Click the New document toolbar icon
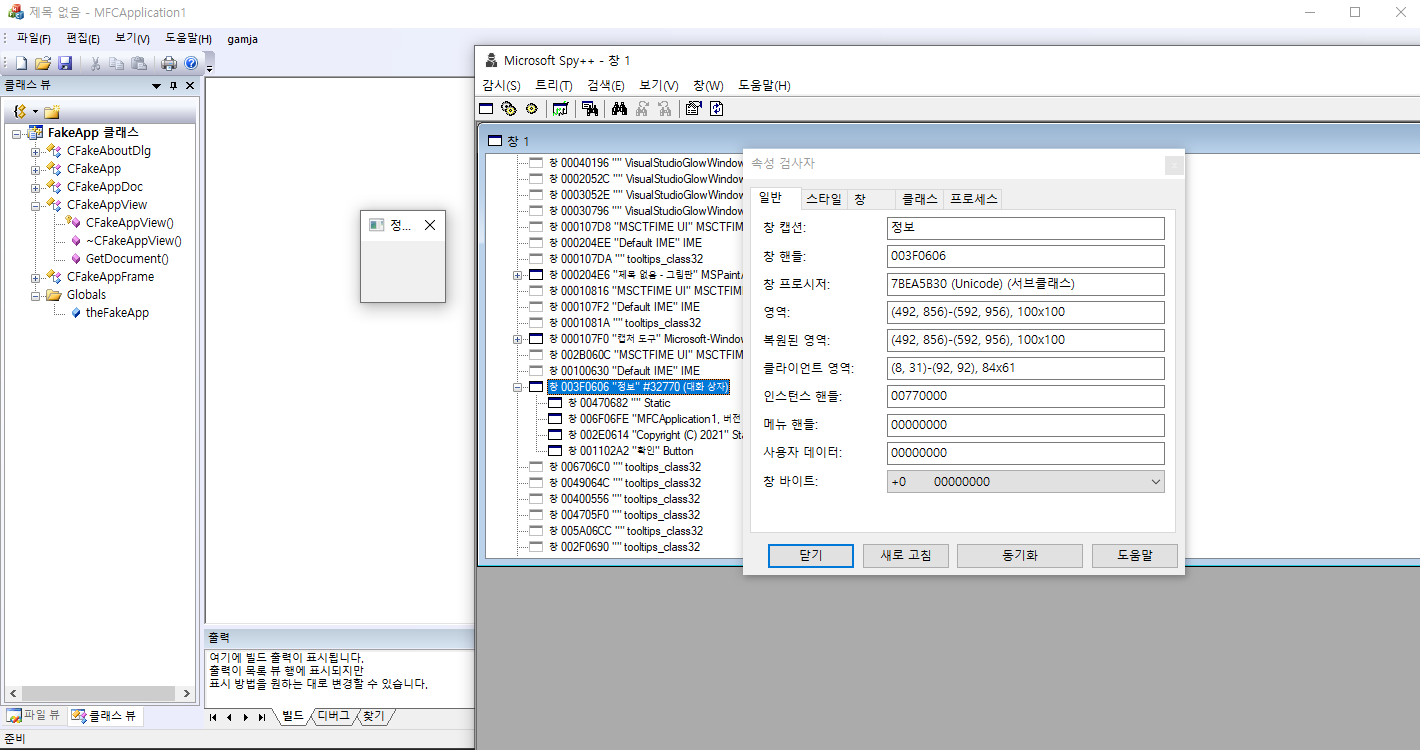Image resolution: width=1420 pixels, height=750 pixels. (21, 63)
